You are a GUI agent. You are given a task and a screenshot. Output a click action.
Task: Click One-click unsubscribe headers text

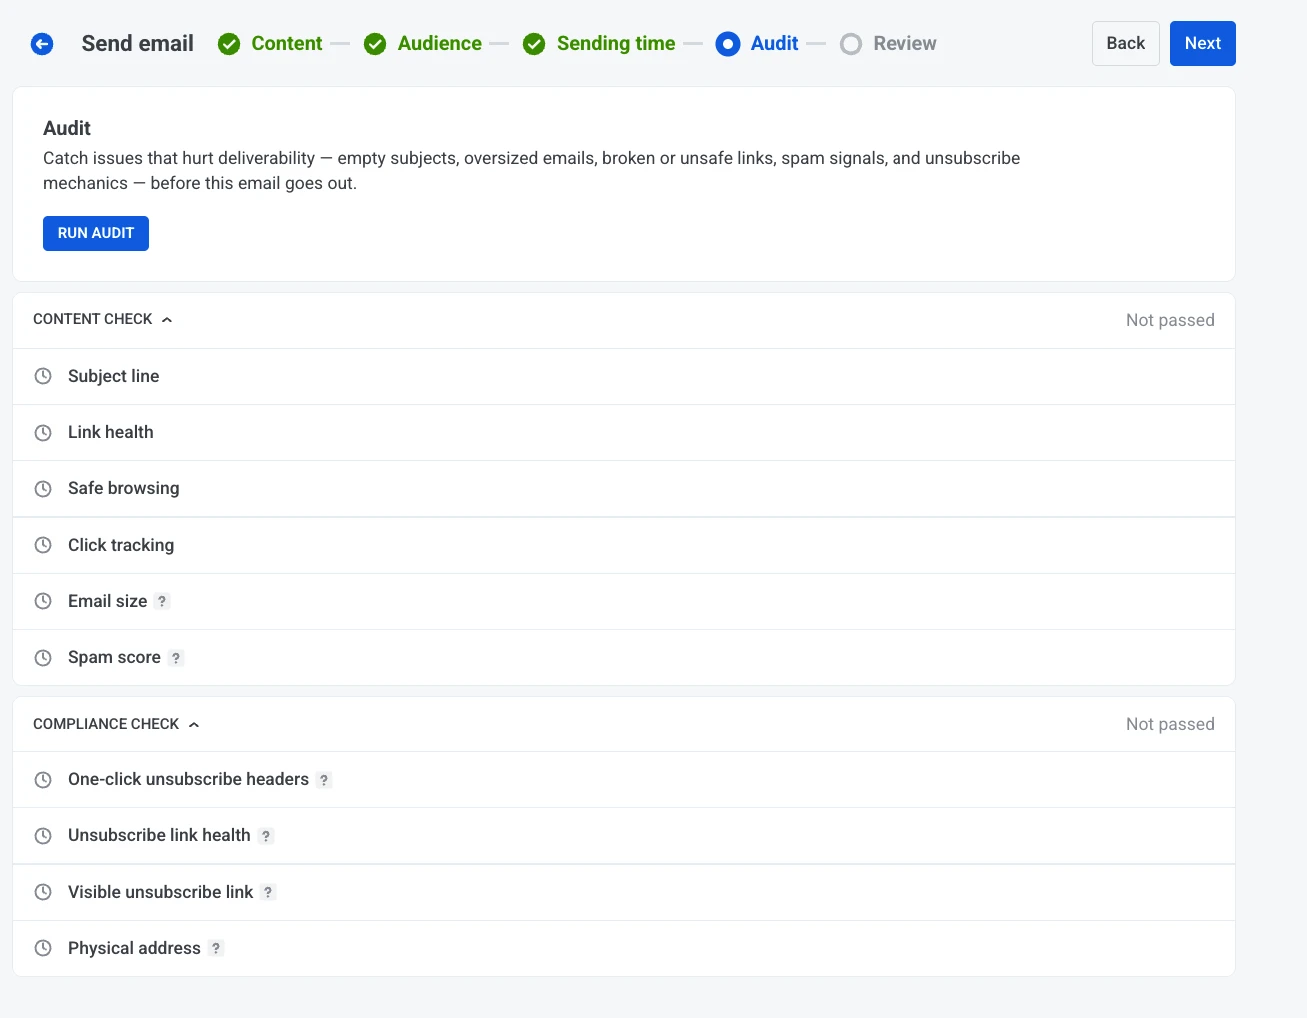pos(189,779)
